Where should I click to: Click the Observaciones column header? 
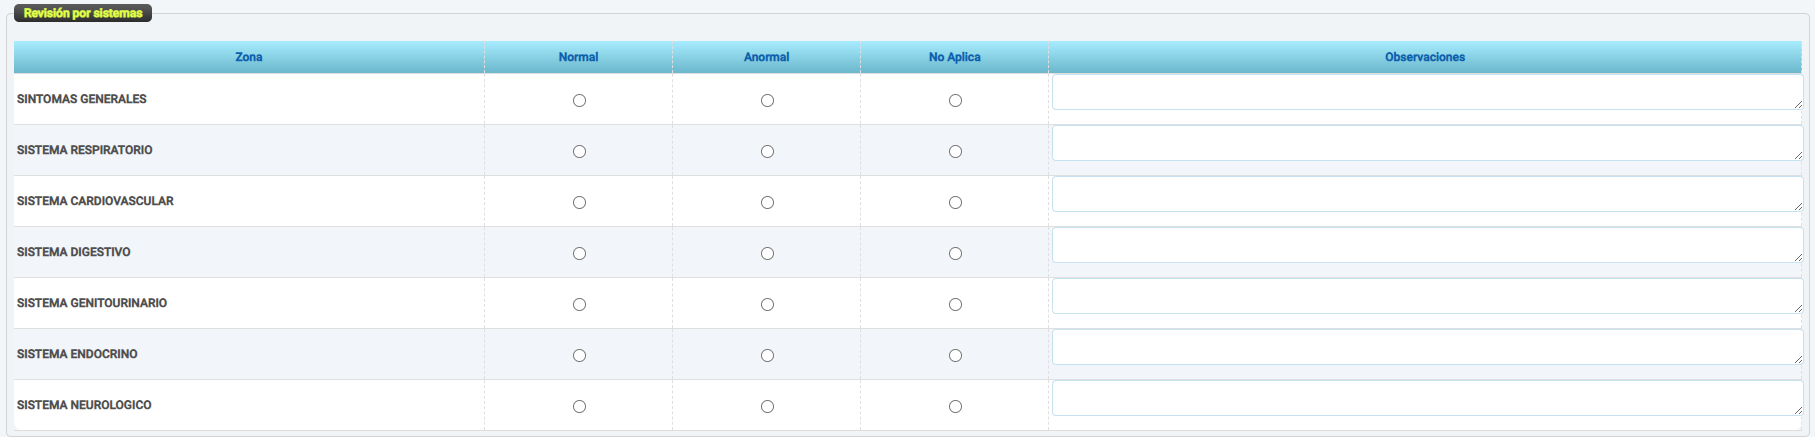pyautogui.click(x=1424, y=57)
